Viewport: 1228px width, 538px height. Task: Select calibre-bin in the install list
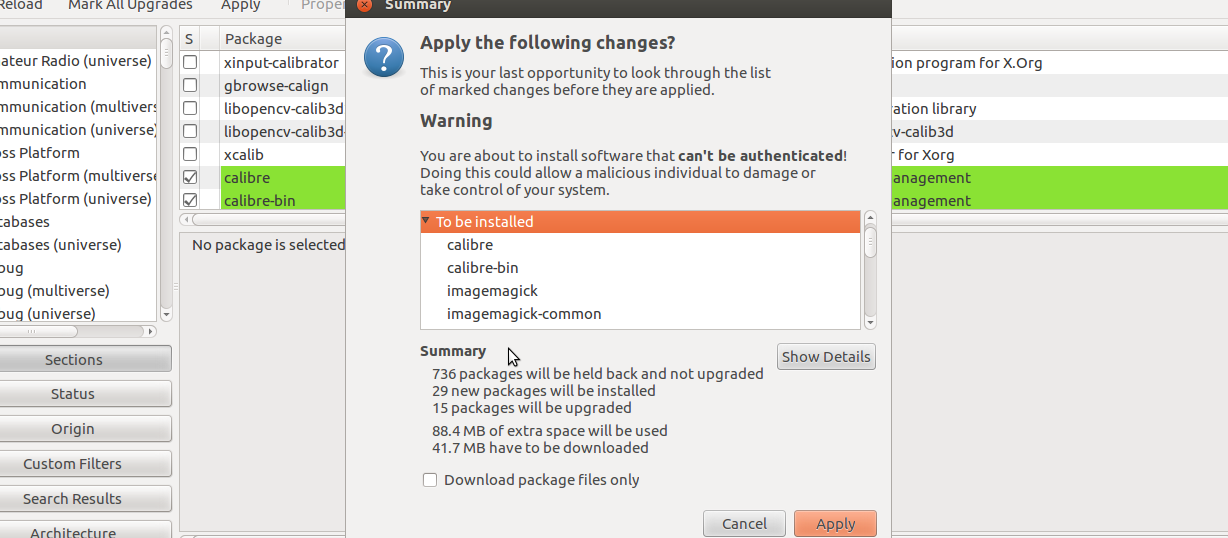(482, 268)
